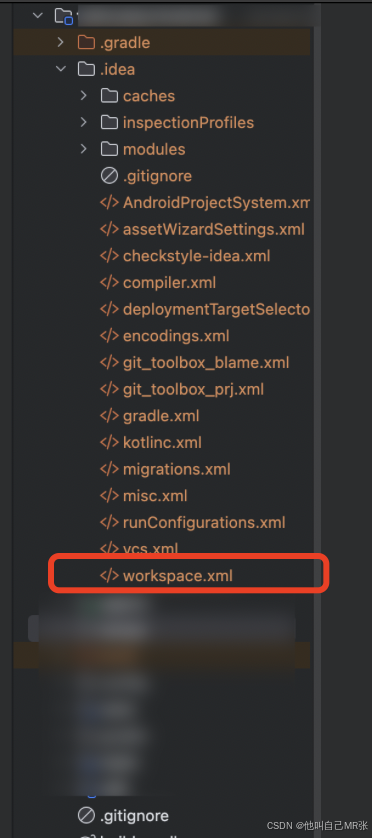The width and height of the screenshot is (372, 838).
Task: Select runConfigurations.xml file name
Action: [204, 522]
